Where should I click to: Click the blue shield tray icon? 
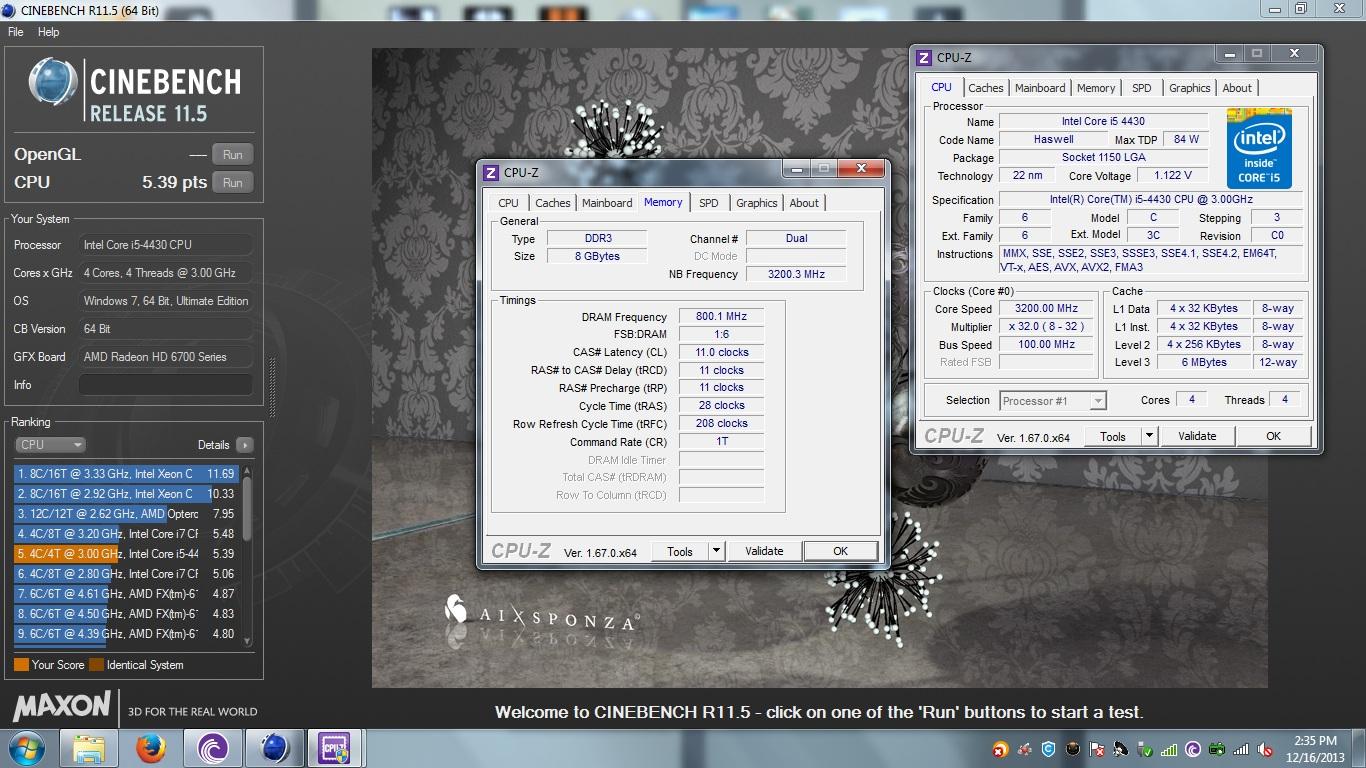point(1048,749)
